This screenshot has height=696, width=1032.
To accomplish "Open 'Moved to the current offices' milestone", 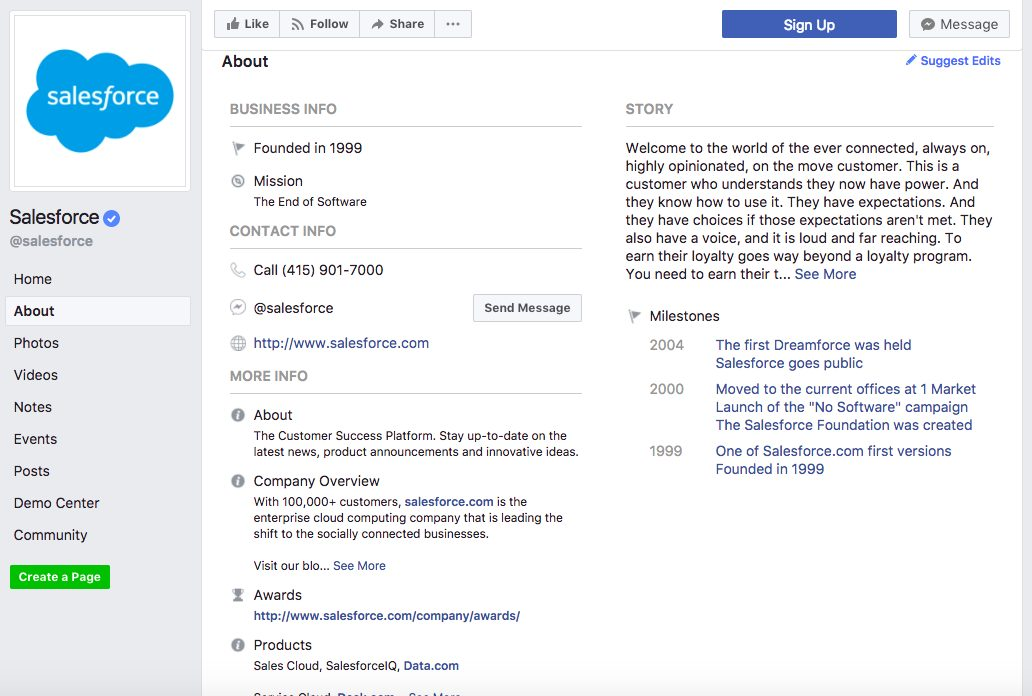I will [x=846, y=389].
